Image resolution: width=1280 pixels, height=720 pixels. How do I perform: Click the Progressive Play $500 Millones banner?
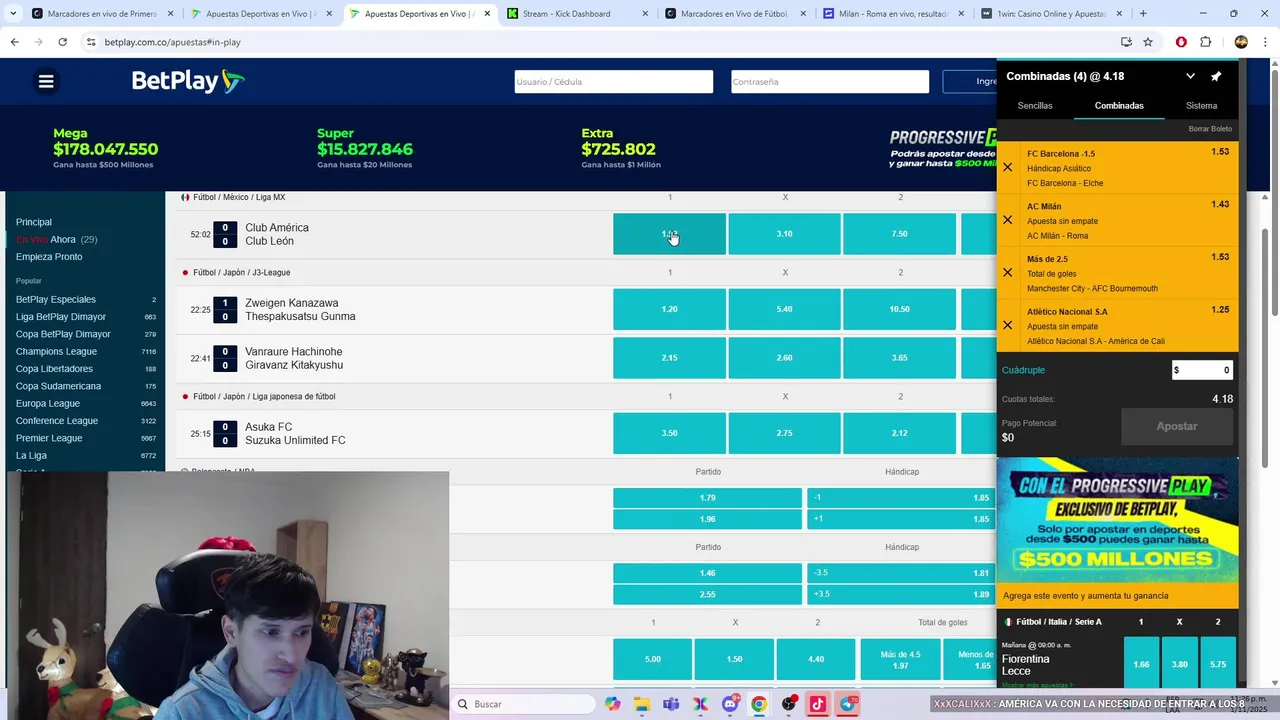pyautogui.click(x=1118, y=521)
